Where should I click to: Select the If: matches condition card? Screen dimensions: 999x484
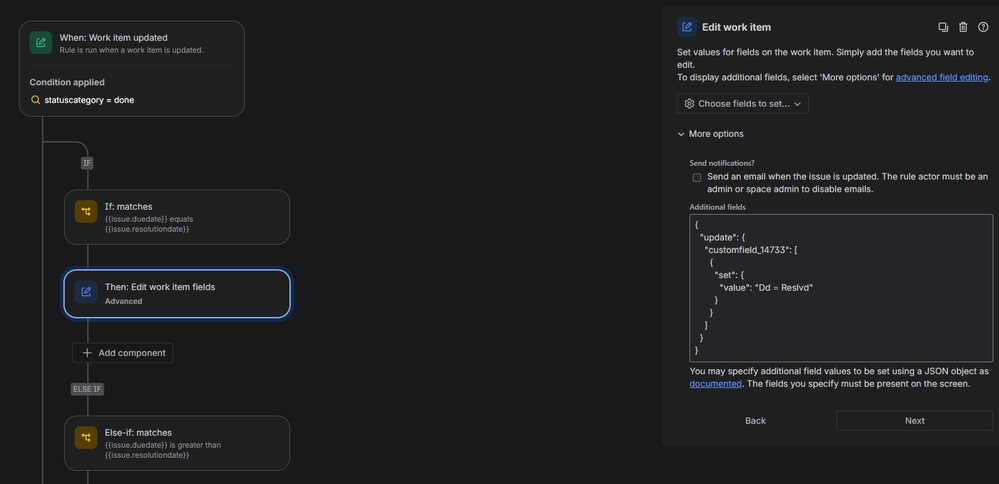coord(177,217)
